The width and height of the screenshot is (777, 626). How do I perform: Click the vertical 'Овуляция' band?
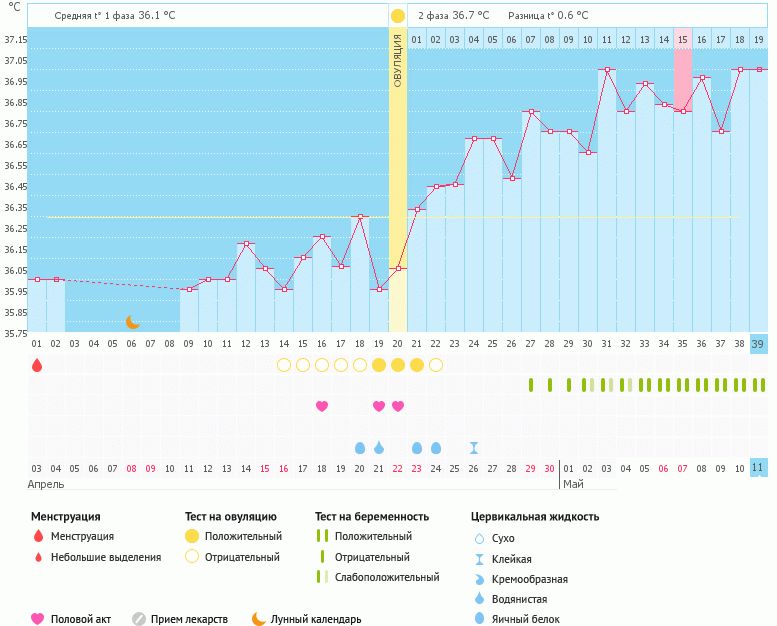(x=398, y=180)
